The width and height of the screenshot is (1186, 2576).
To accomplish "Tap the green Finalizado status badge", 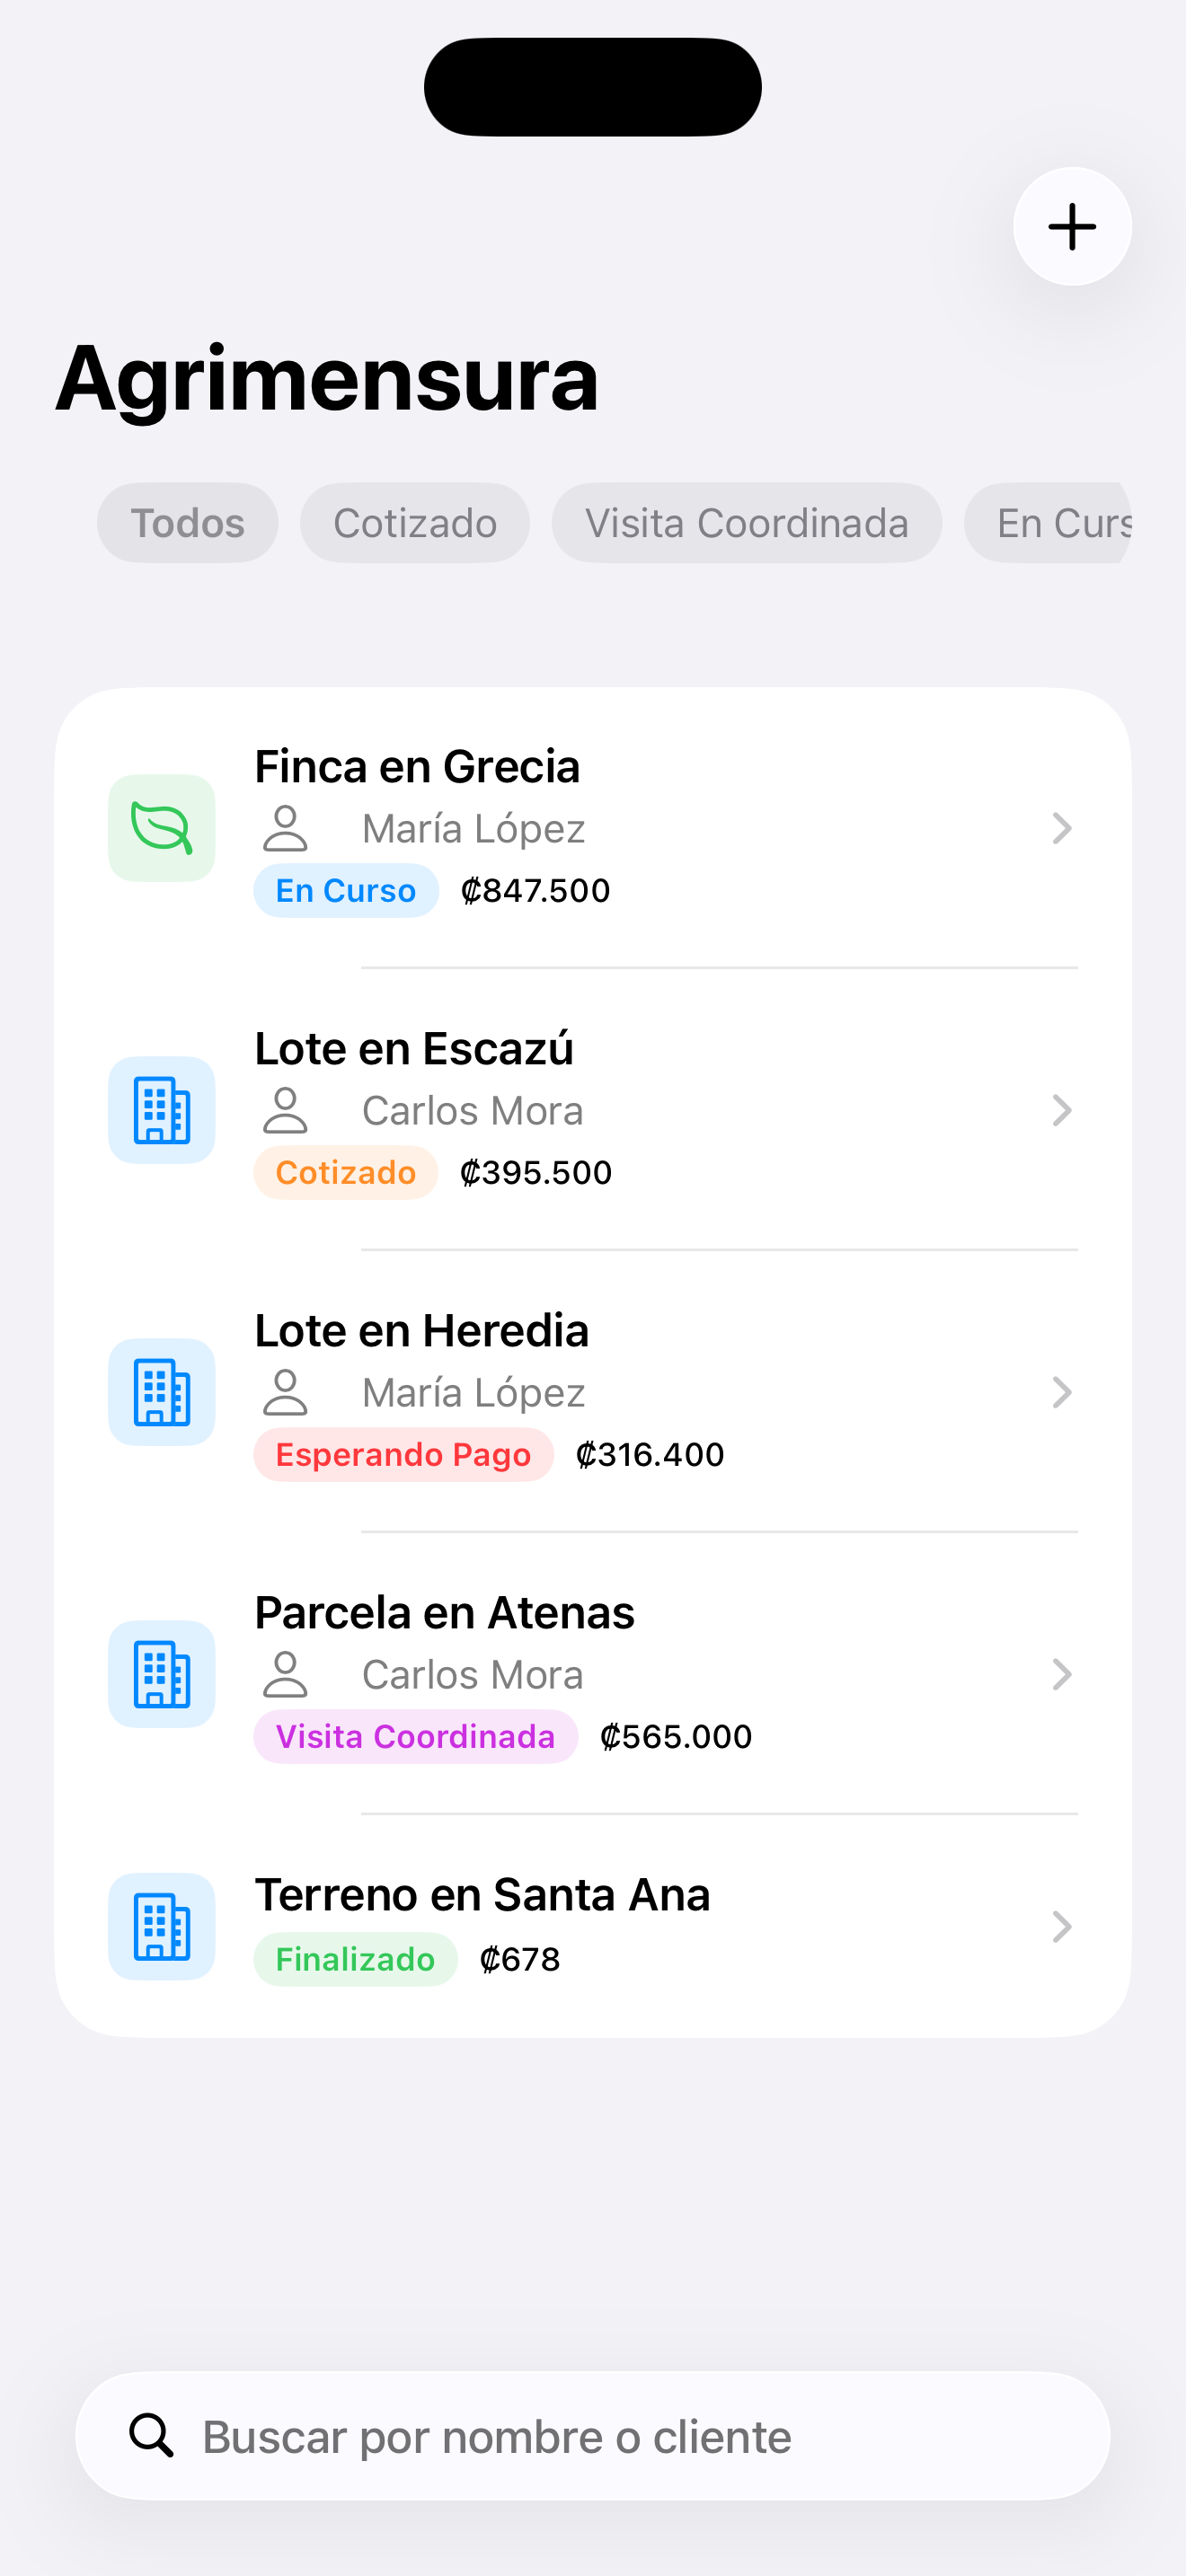I will click(355, 1959).
